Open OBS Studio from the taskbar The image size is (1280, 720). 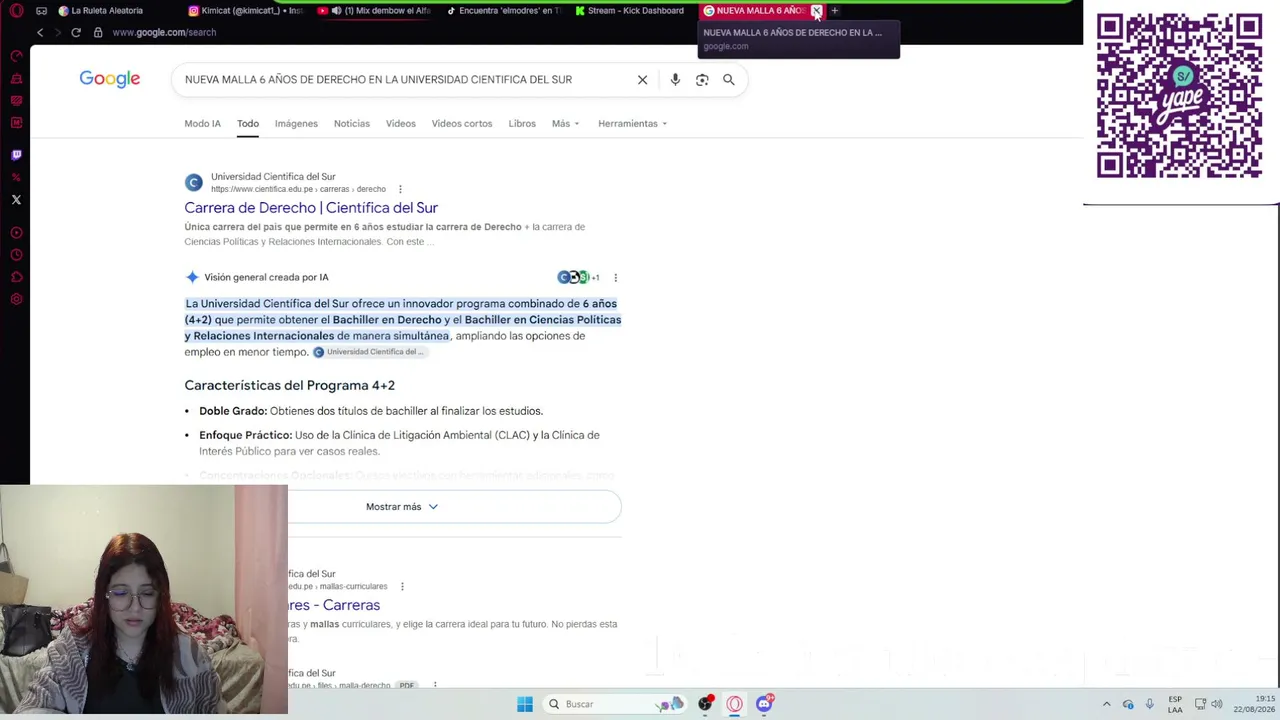[x=705, y=704]
